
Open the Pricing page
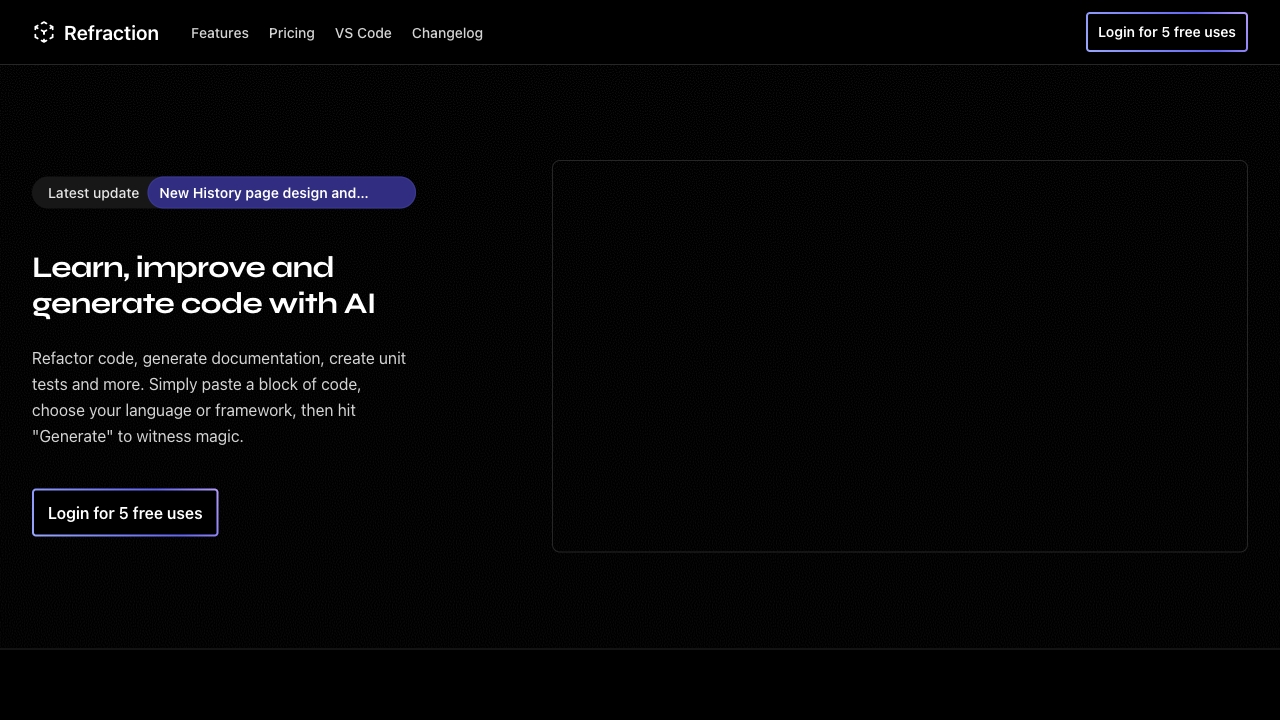click(x=291, y=33)
